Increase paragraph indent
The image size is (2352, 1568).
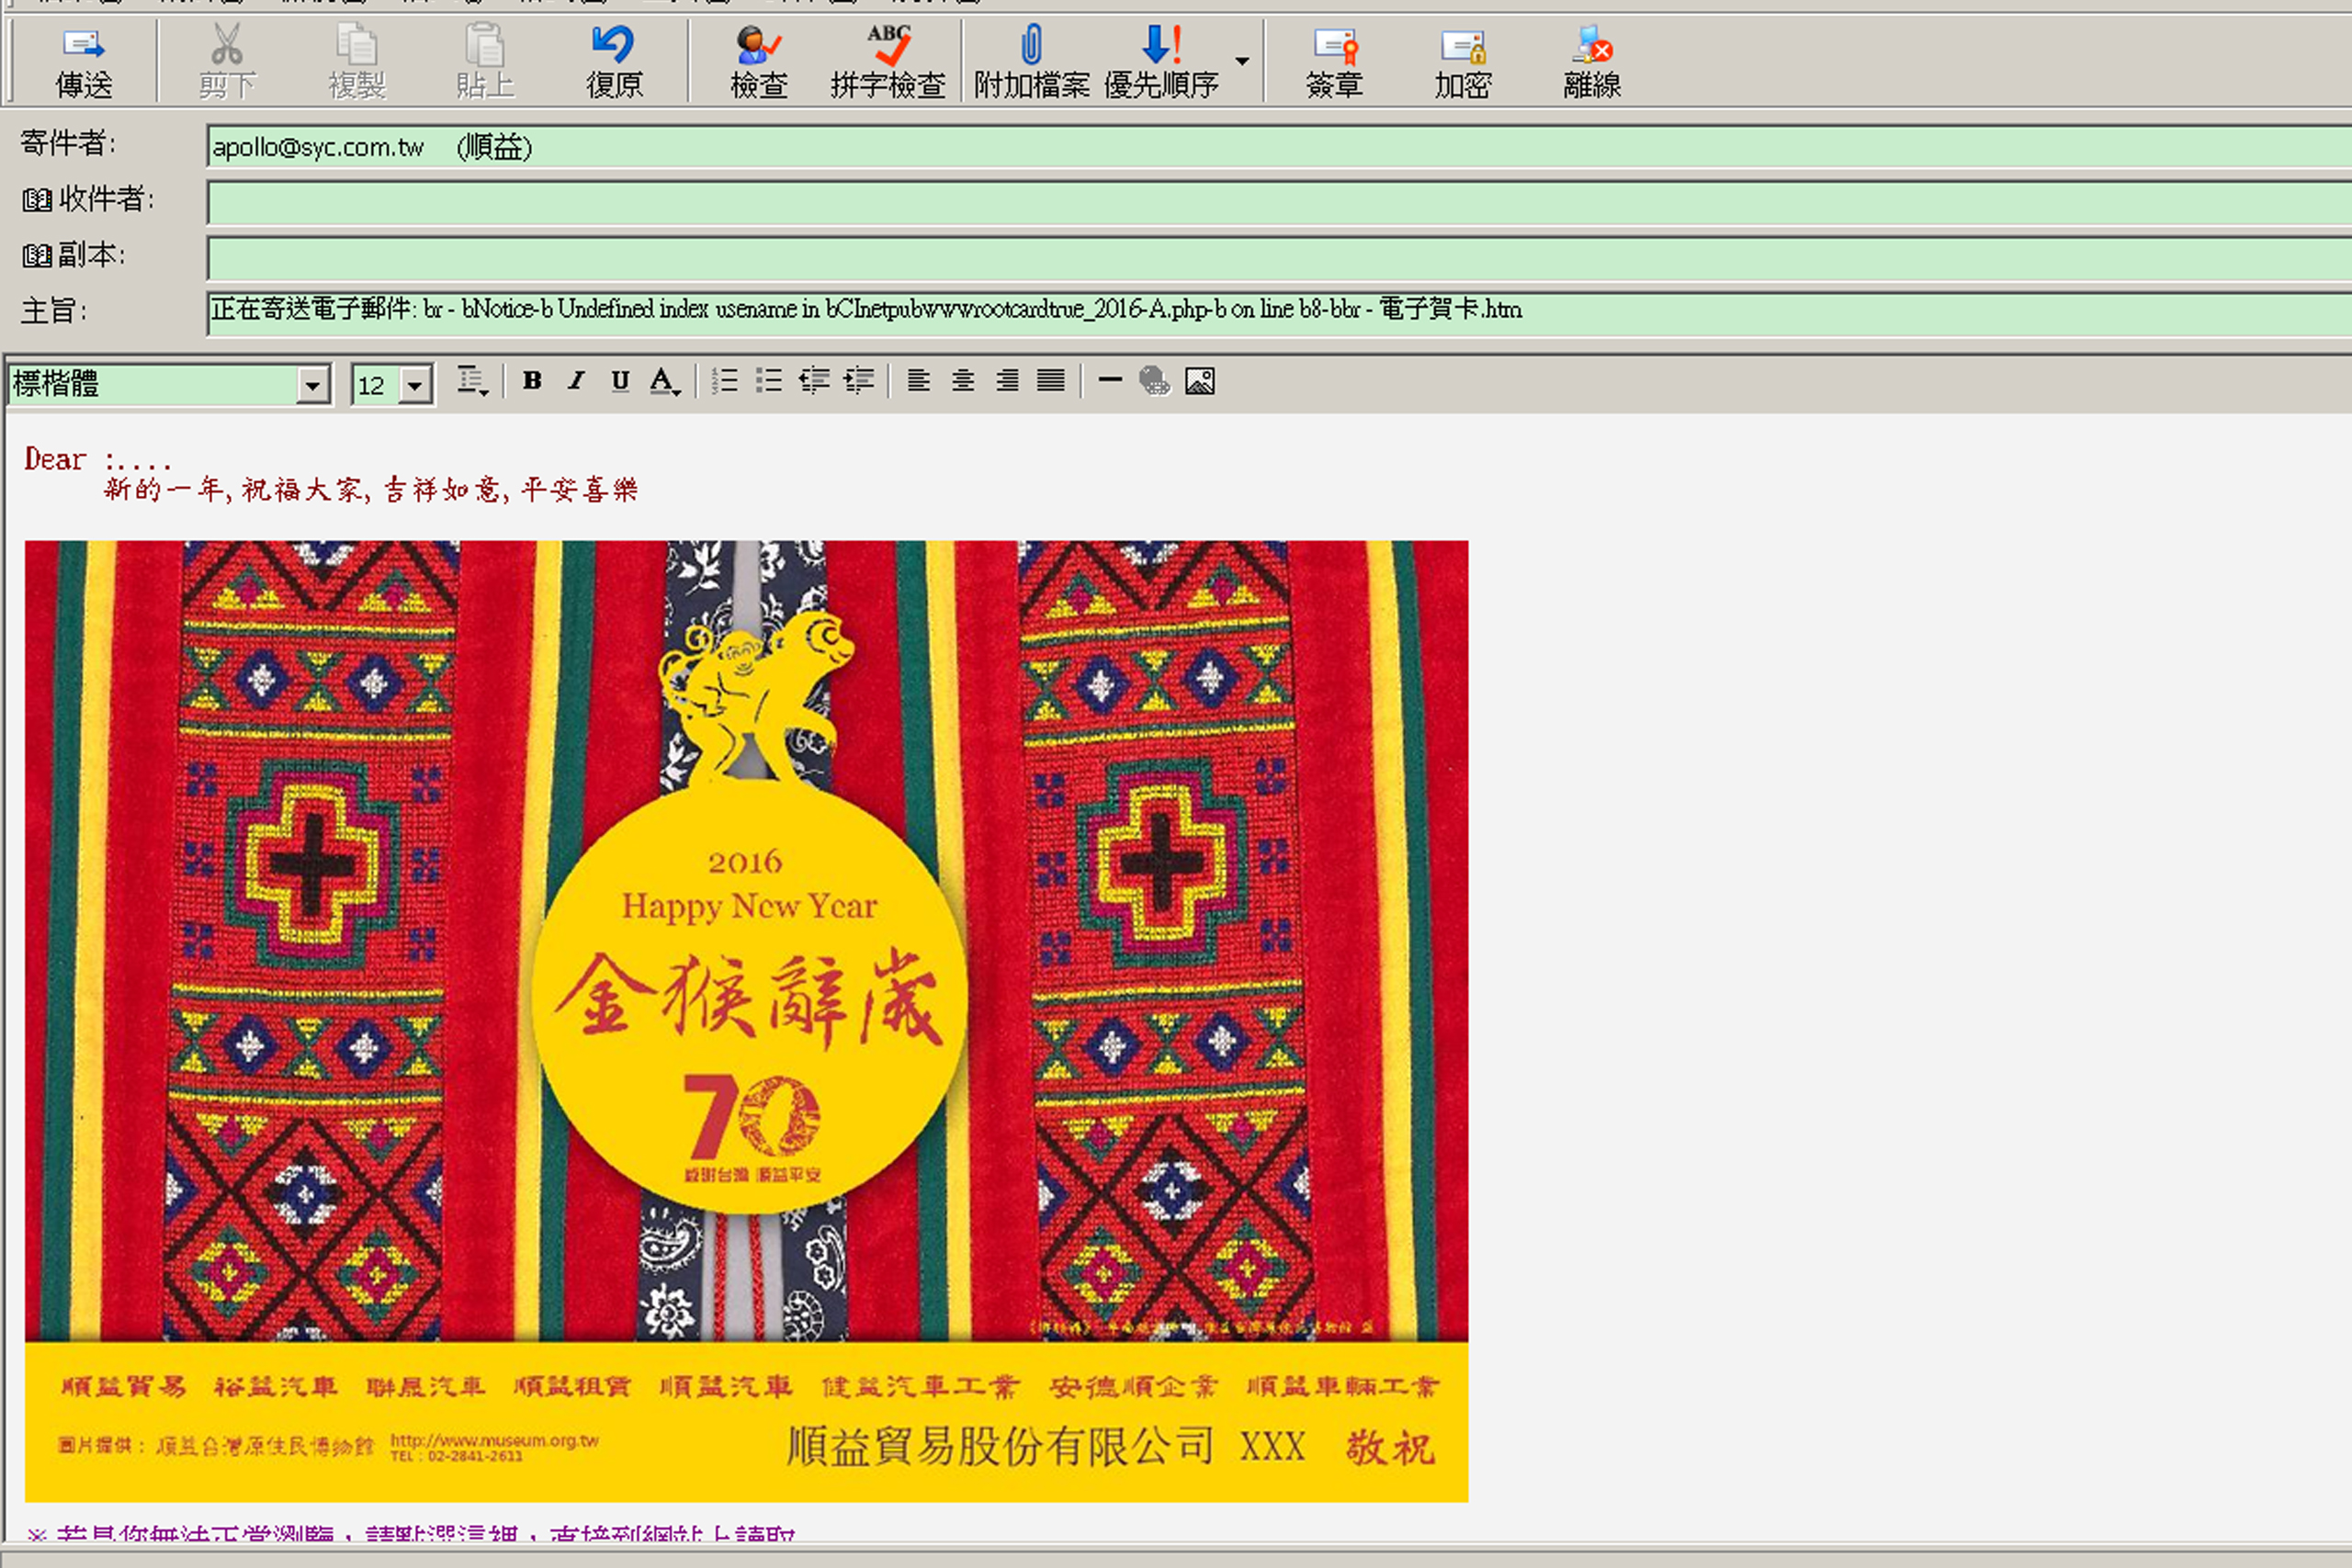859,381
